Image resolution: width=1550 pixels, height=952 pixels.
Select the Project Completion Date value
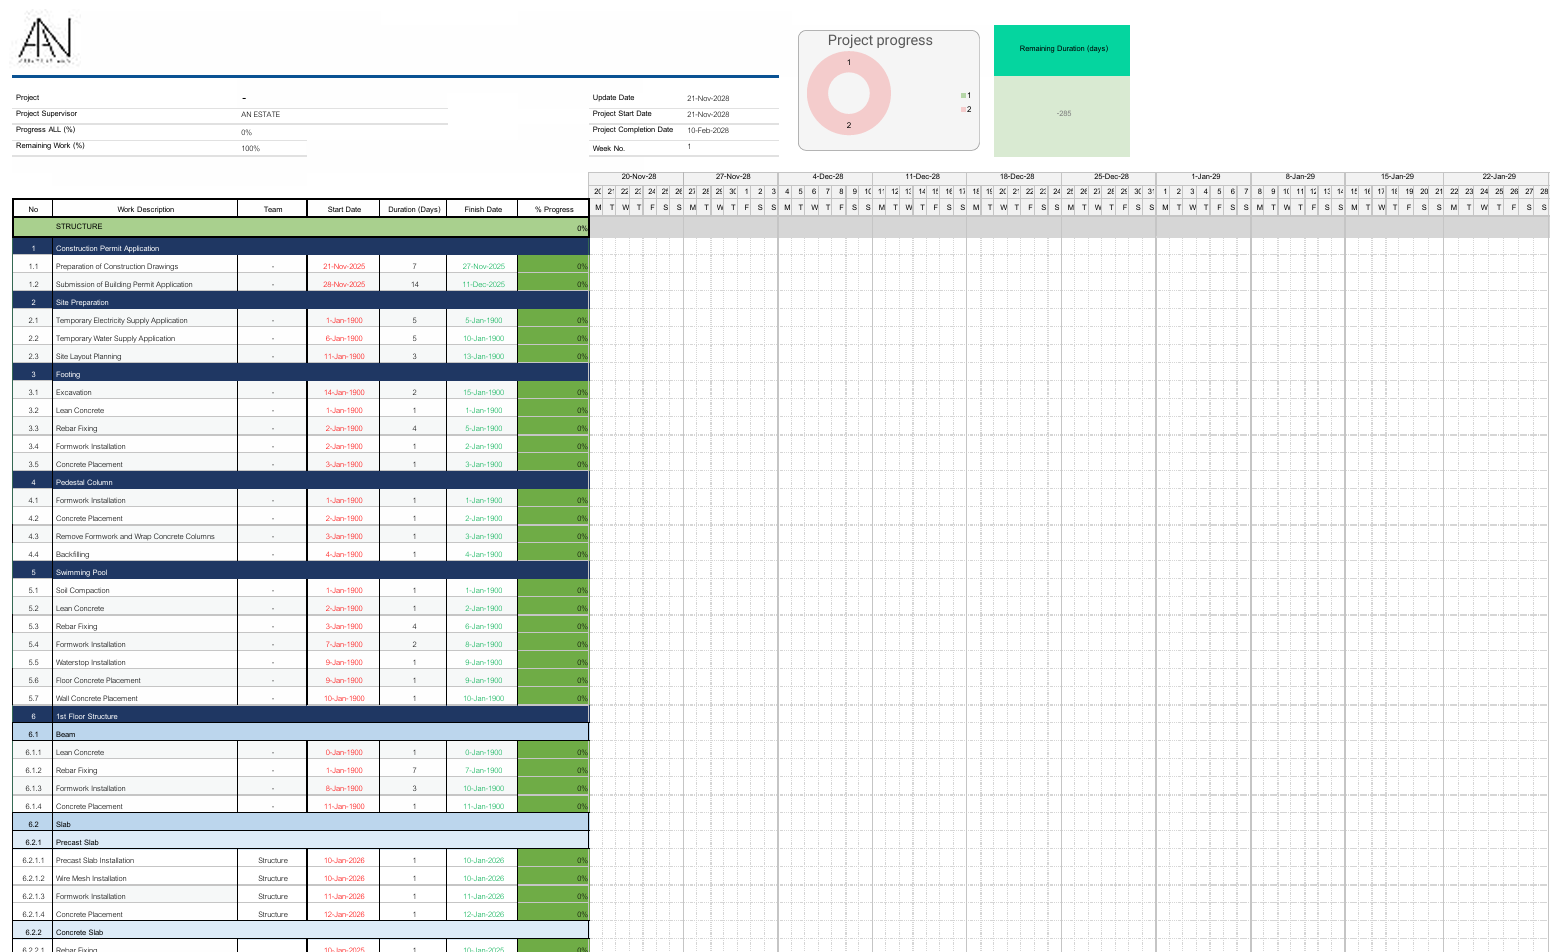[708, 130]
